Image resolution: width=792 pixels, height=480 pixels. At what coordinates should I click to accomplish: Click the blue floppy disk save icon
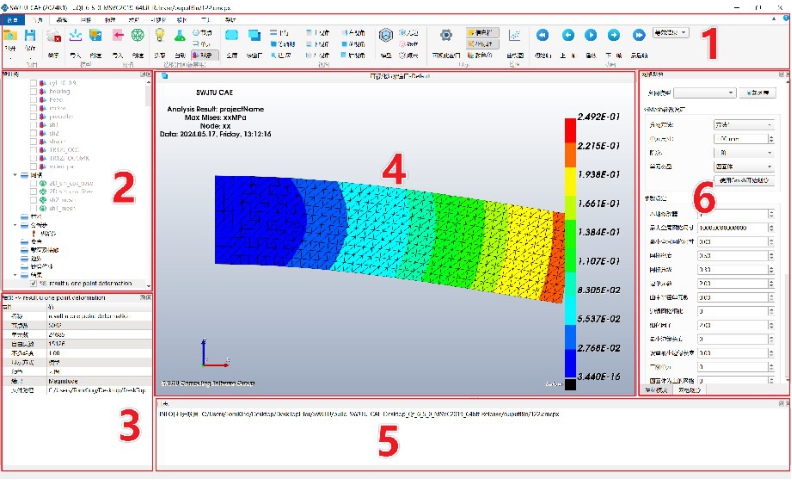(x=30, y=35)
